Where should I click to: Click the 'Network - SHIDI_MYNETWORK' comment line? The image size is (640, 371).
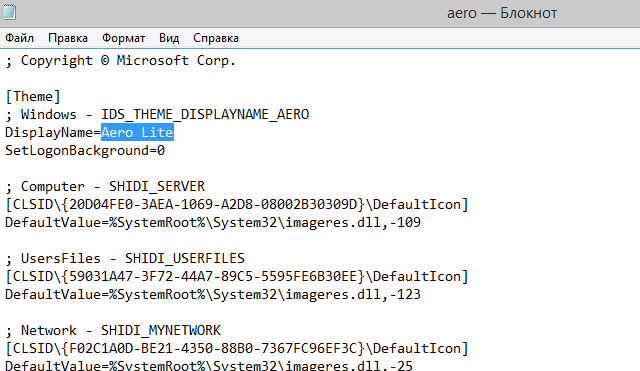(113, 330)
